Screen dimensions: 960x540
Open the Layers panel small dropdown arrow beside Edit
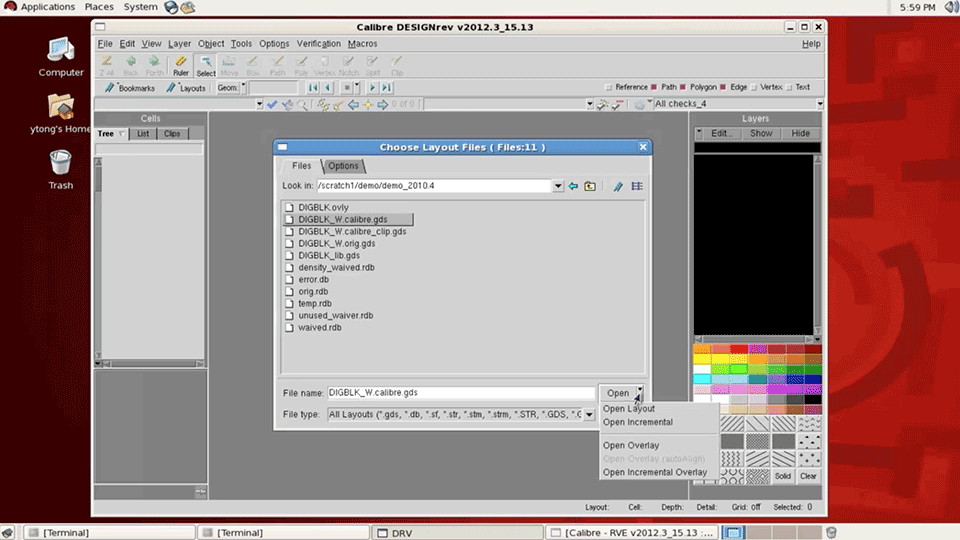coord(699,131)
